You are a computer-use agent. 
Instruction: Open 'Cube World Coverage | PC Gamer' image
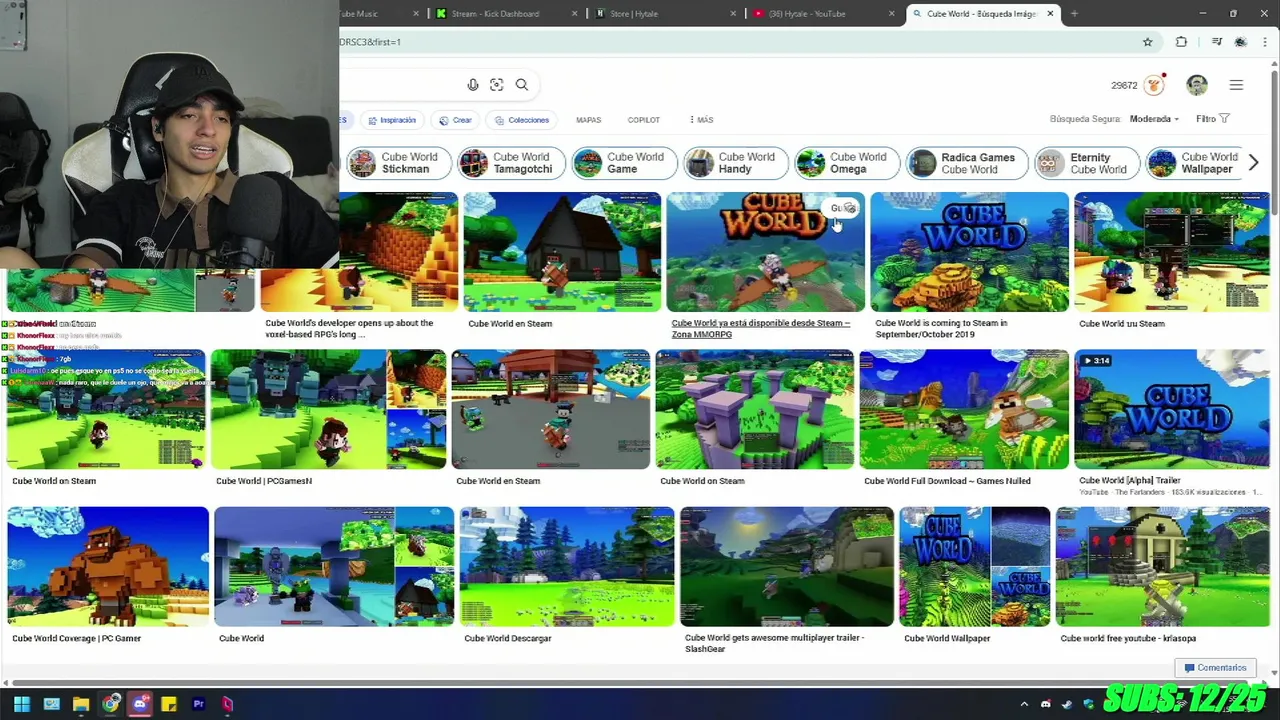tap(108, 566)
